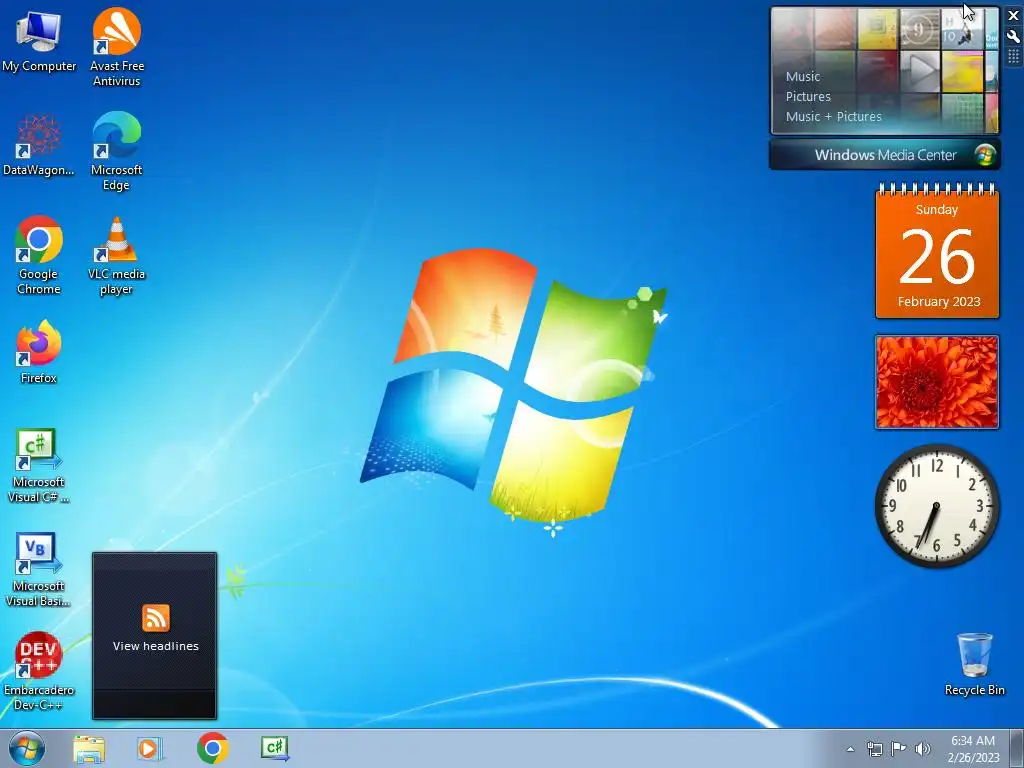The height and width of the screenshot is (768, 1024).
Task: Close the Media Center gadget
Action: click(1014, 16)
